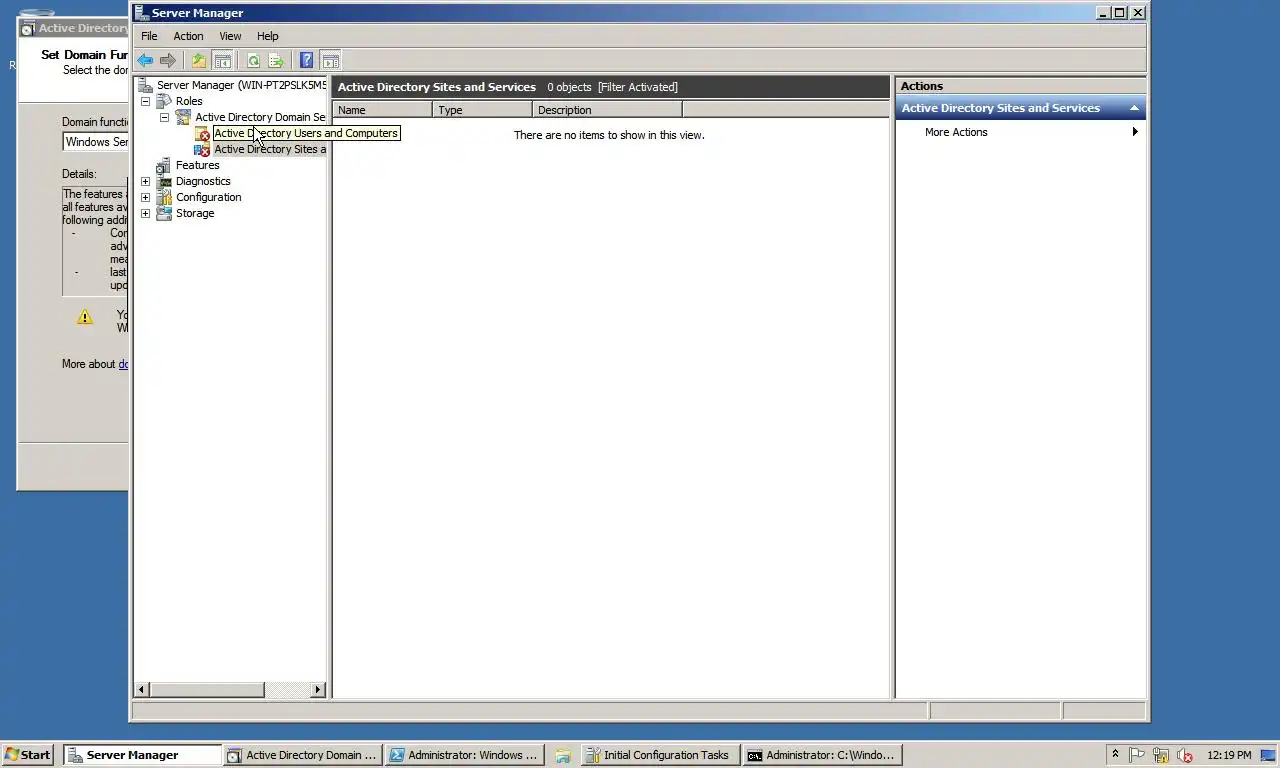The height and width of the screenshot is (768, 1280).
Task: Switch to Active Directory Domain taskbar window
Action: (303, 755)
